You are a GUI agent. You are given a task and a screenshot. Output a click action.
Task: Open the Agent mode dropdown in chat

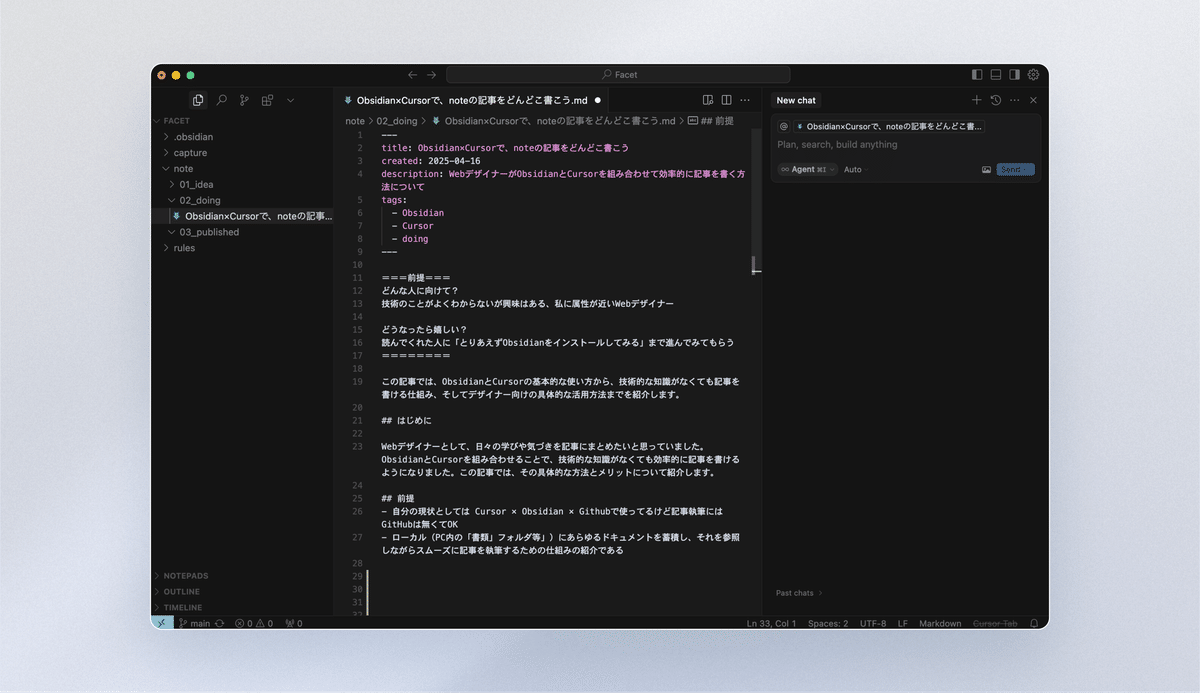coord(806,169)
